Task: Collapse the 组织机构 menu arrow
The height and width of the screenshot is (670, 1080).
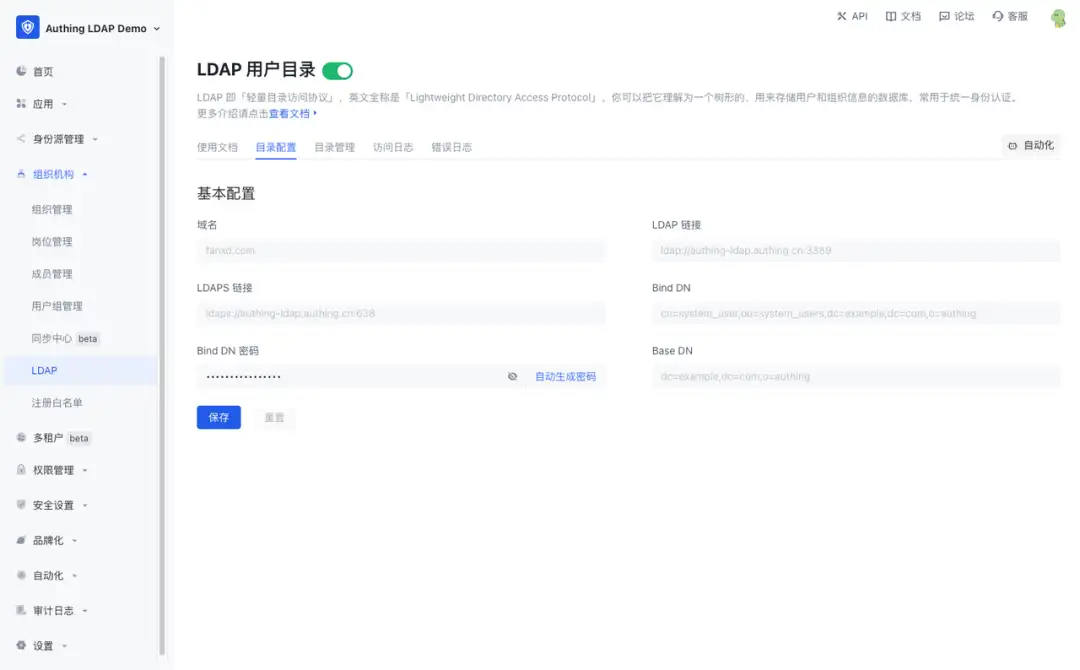Action: [85, 174]
